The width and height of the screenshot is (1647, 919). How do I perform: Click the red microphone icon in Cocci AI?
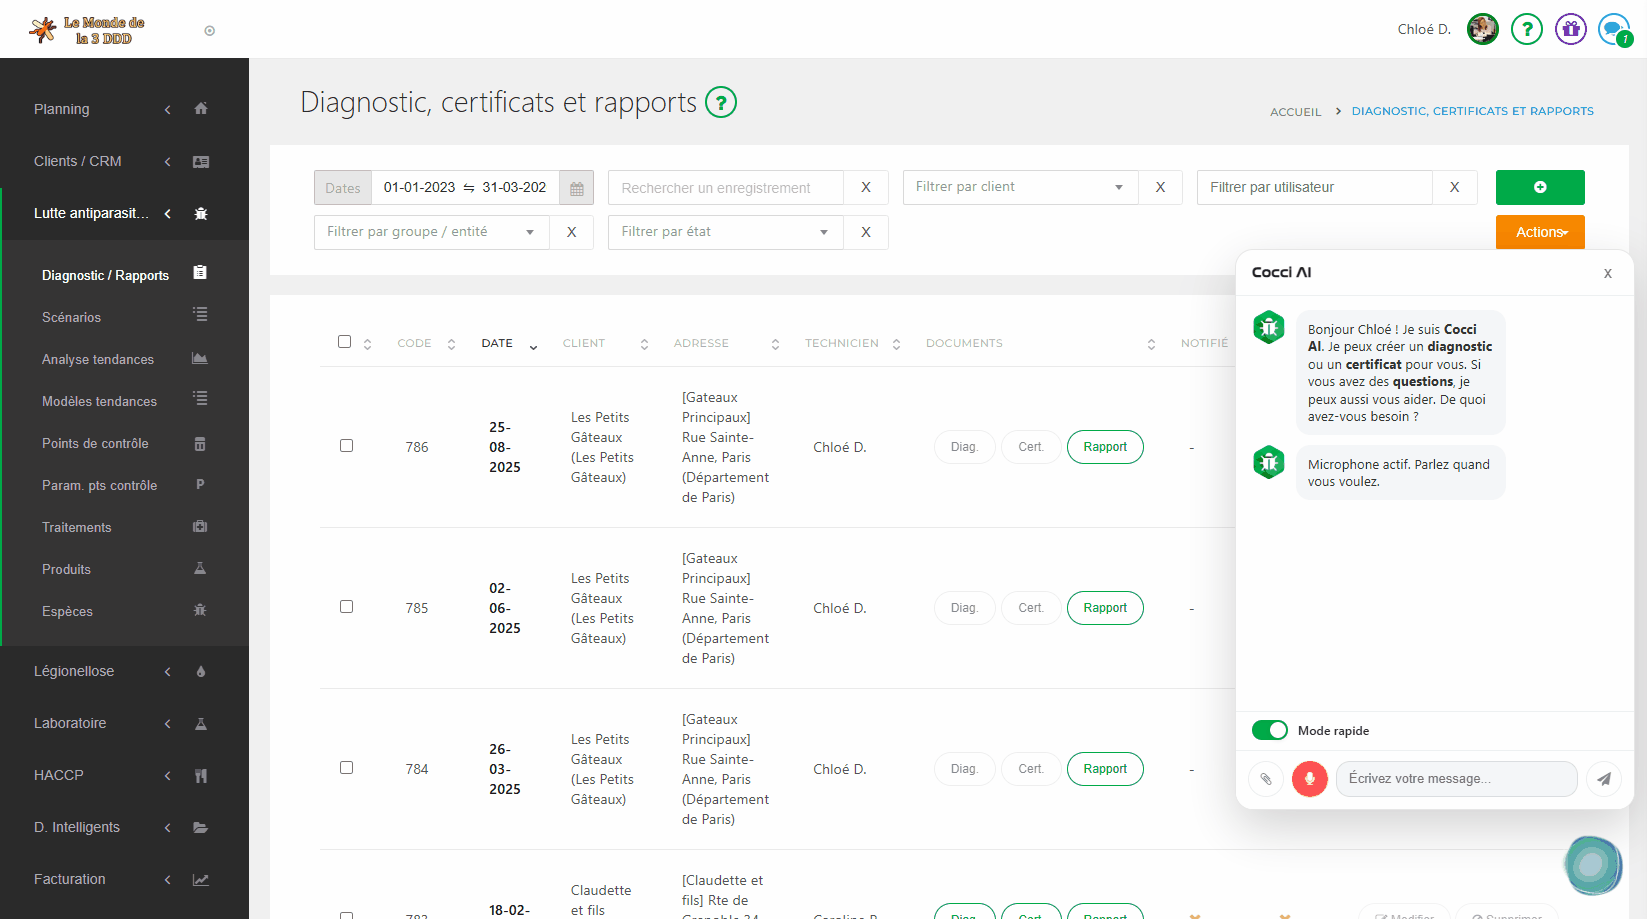click(x=1309, y=778)
